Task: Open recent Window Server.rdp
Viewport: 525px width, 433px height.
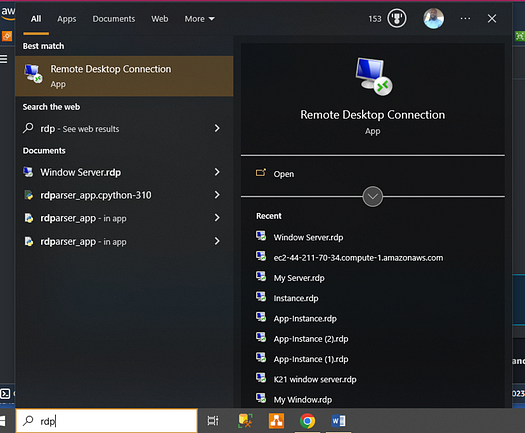Action: [x=308, y=237]
